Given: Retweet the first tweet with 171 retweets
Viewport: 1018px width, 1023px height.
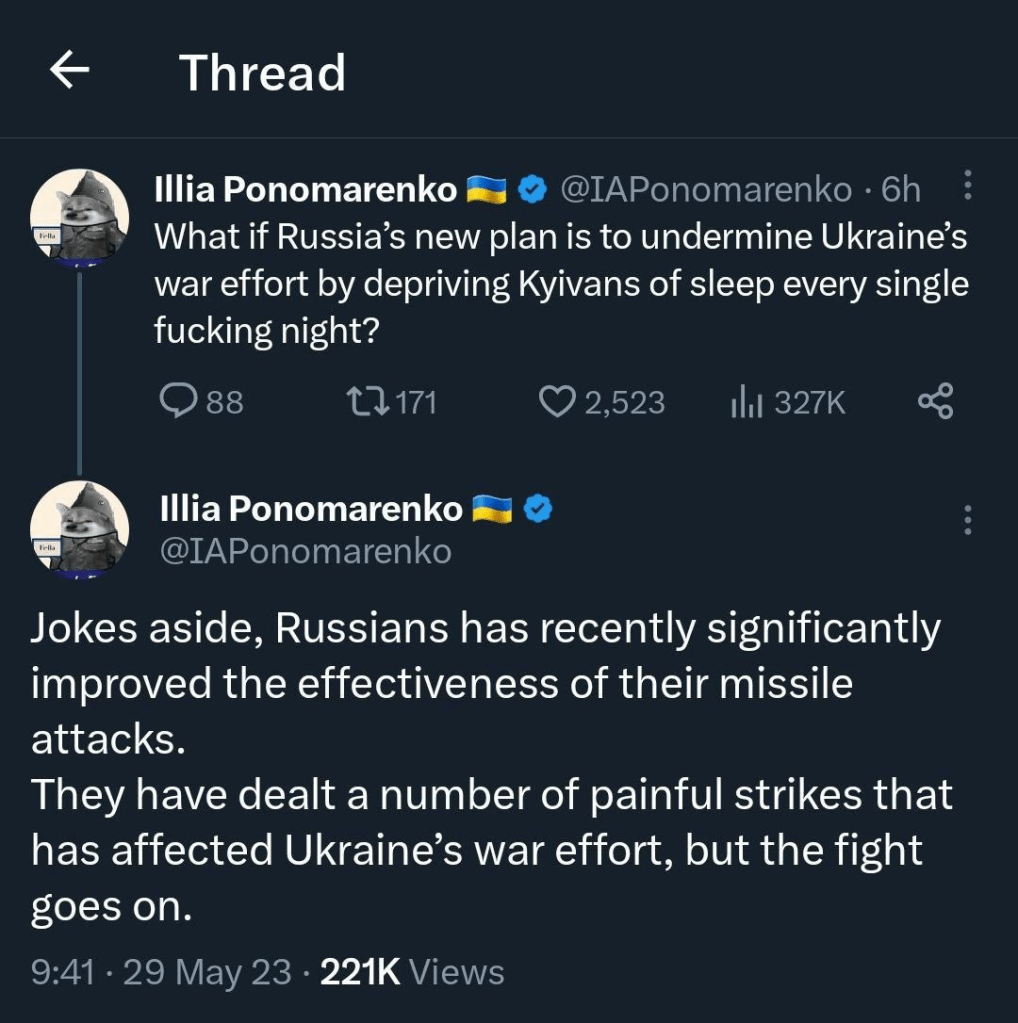Looking at the screenshot, I should 391,402.
